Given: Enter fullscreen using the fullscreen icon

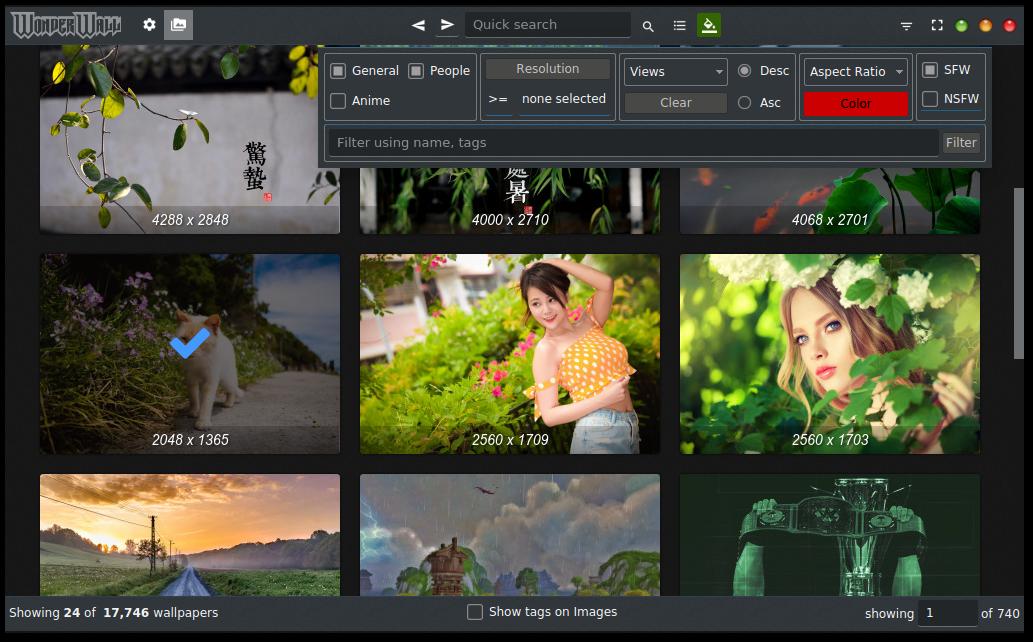Looking at the screenshot, I should click(937, 26).
